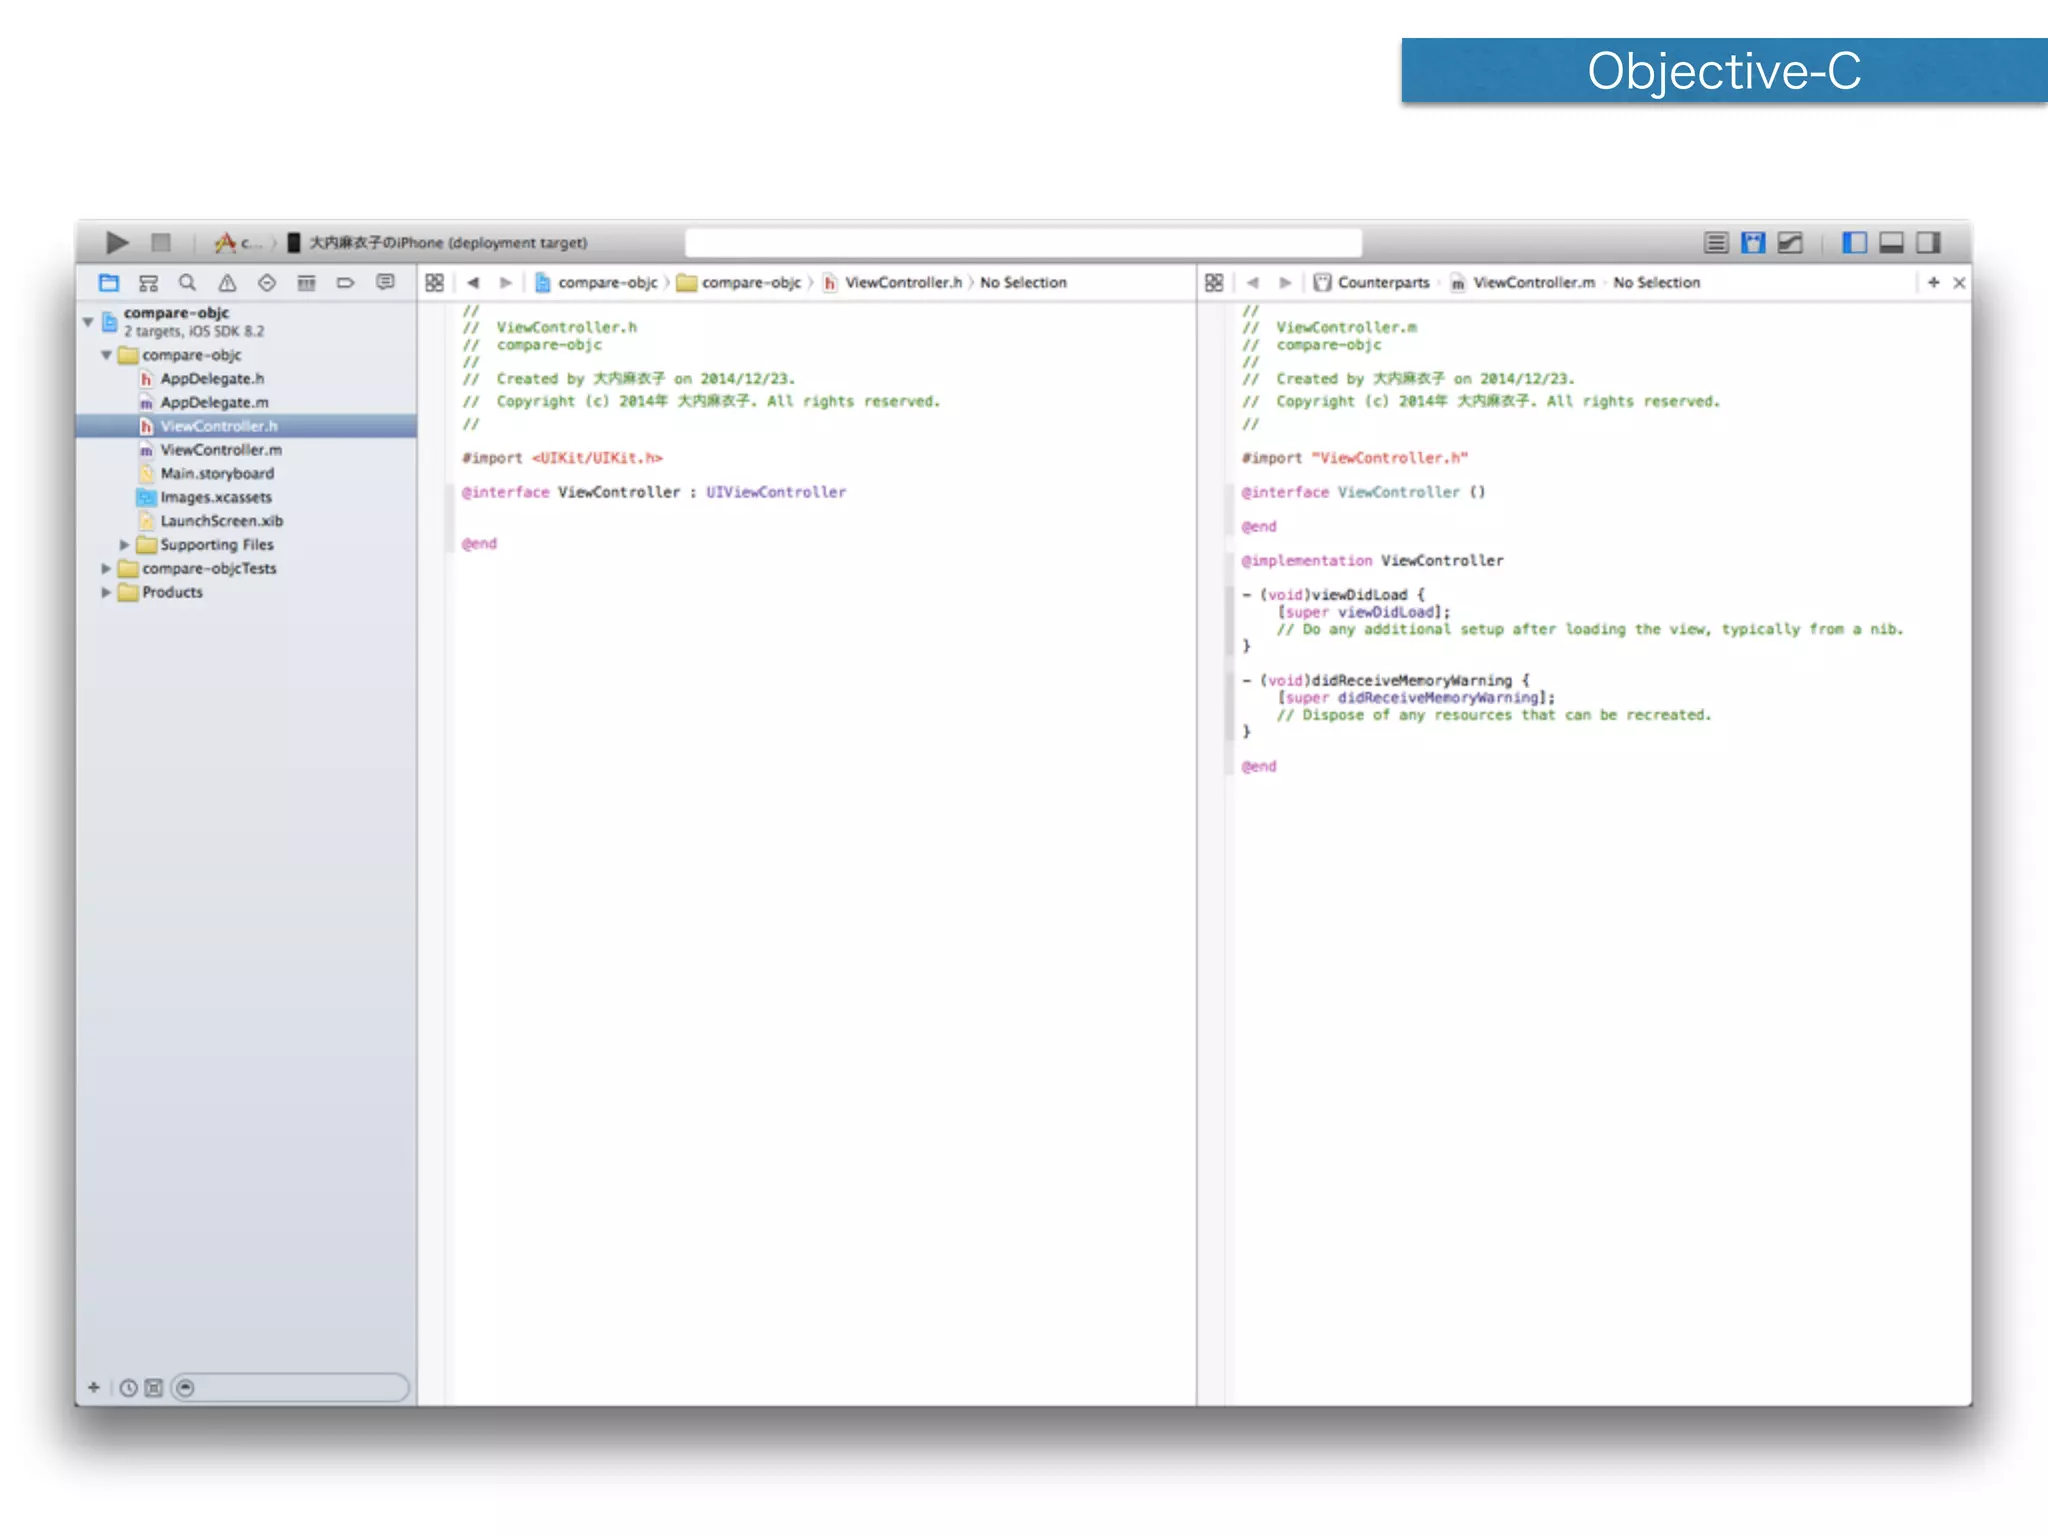Show the Test navigator
Image resolution: width=2048 pixels, height=1536 pixels.
click(266, 283)
